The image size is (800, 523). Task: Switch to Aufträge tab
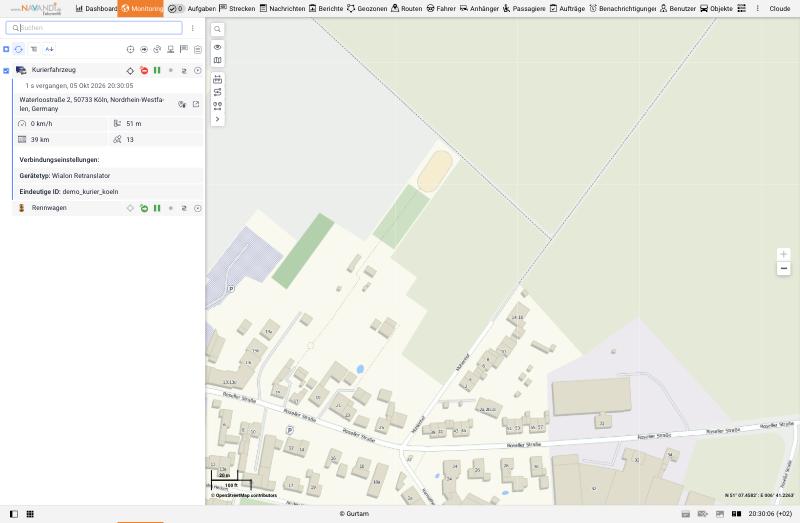pos(567,8)
